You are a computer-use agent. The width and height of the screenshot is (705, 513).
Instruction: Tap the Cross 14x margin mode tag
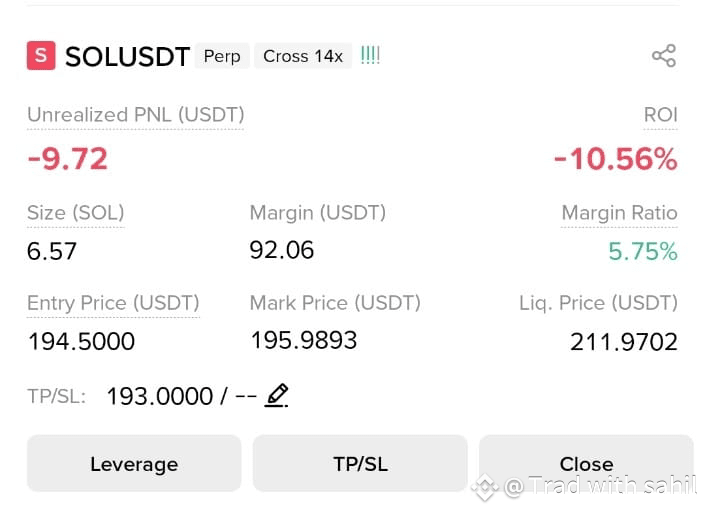pyautogui.click(x=303, y=56)
